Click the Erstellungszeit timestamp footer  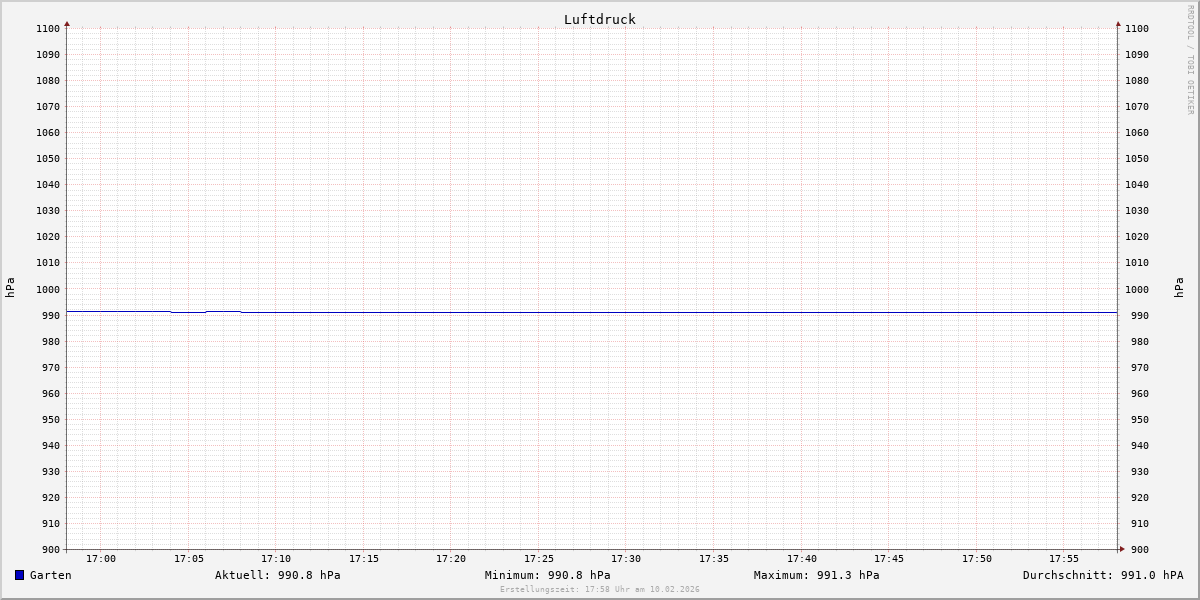(x=599, y=590)
